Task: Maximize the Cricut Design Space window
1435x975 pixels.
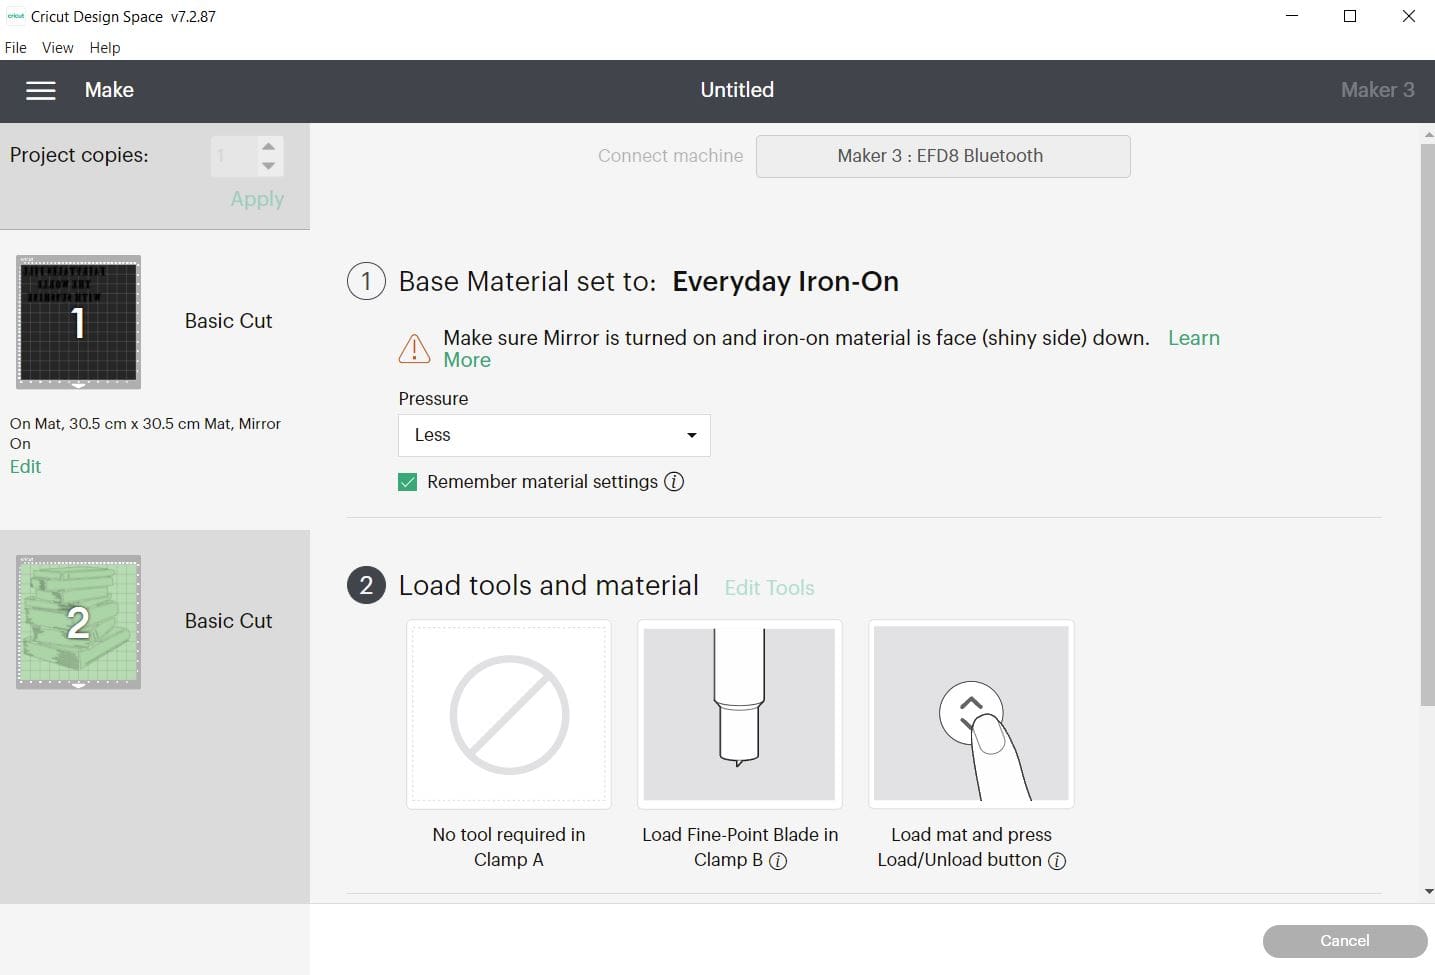Action: tap(1349, 16)
